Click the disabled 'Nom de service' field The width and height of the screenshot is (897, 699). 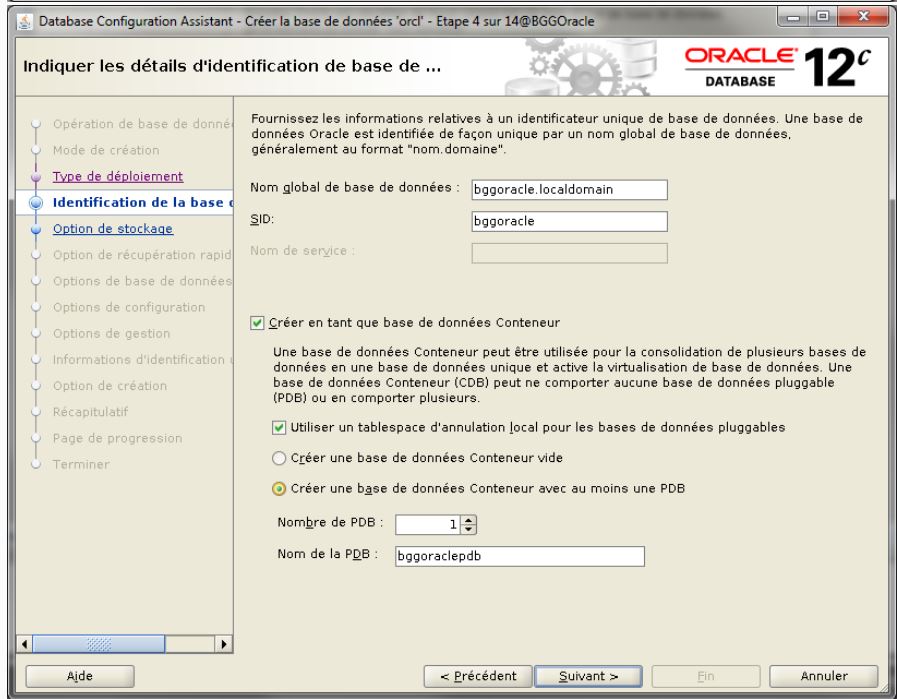[569, 253]
